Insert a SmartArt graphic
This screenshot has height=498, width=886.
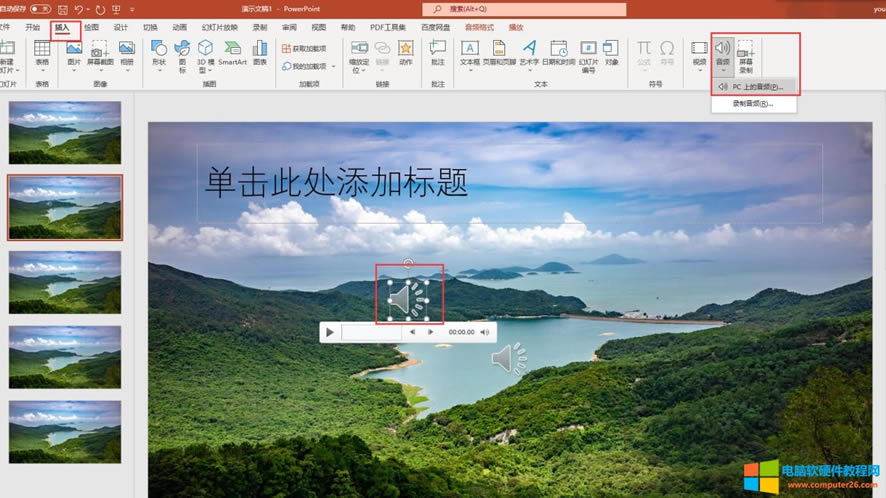(232, 52)
